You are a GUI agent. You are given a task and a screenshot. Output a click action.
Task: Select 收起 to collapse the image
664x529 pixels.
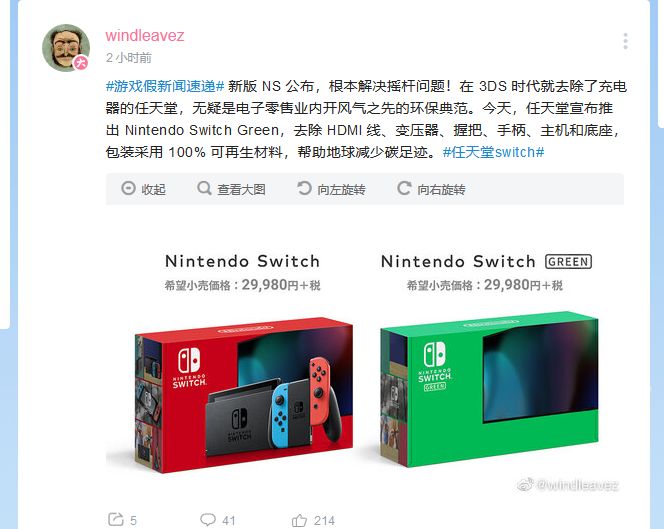pos(153,189)
